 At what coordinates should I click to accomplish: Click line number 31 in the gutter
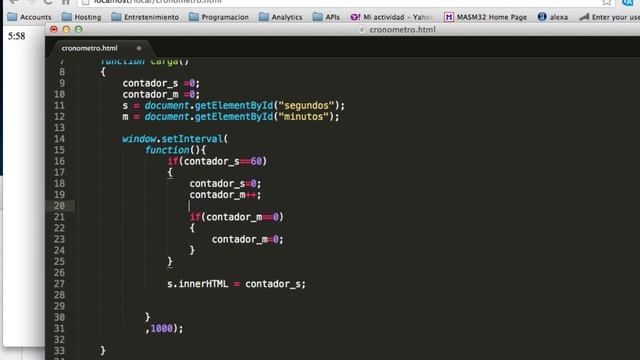pos(59,328)
